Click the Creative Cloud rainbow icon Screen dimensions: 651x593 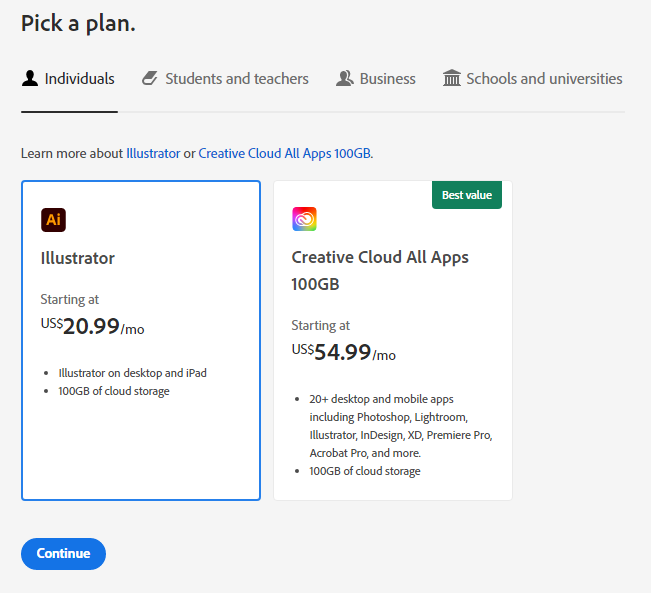pos(304,219)
